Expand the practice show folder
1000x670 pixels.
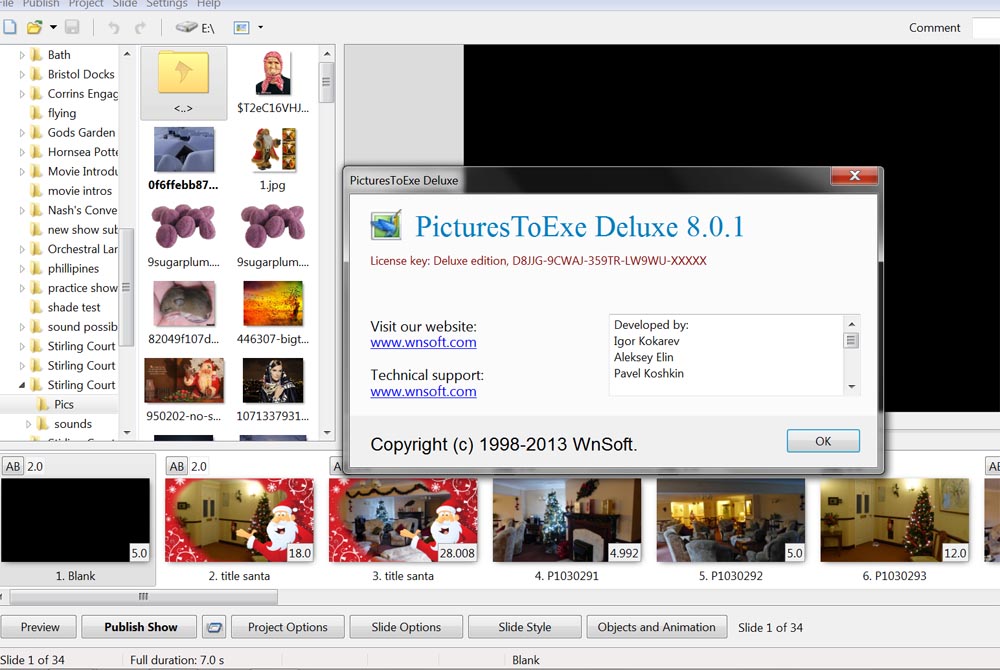tap(22, 288)
